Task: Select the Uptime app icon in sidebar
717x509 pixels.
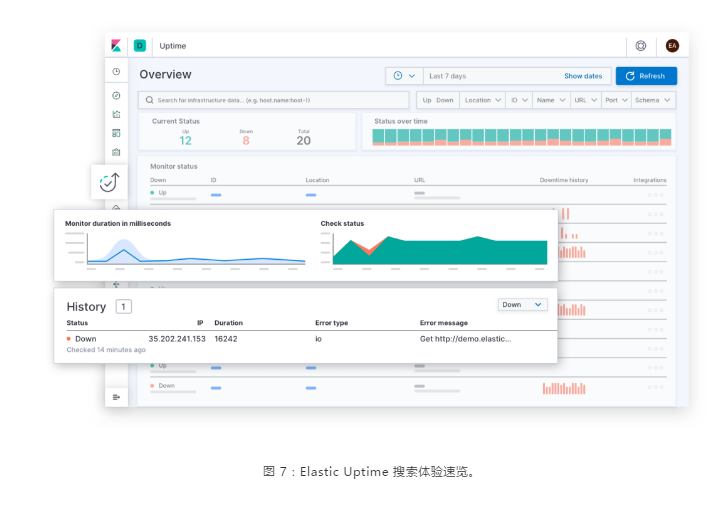Action: (109, 182)
